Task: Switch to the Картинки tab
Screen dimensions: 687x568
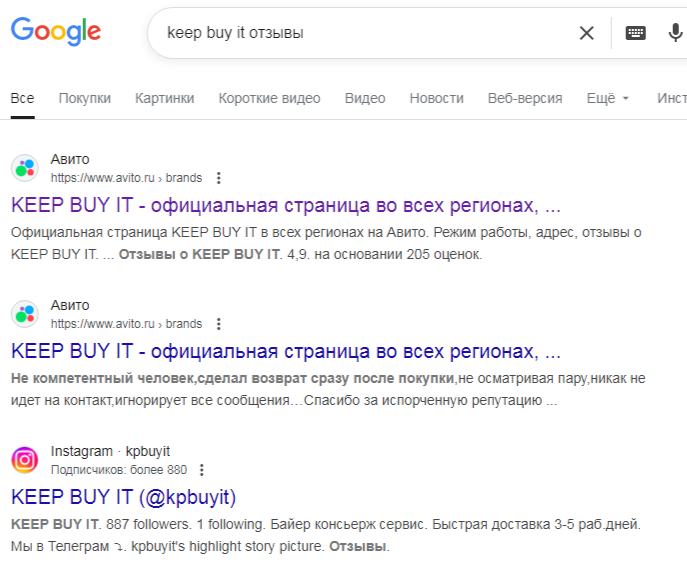Action: click(x=165, y=98)
